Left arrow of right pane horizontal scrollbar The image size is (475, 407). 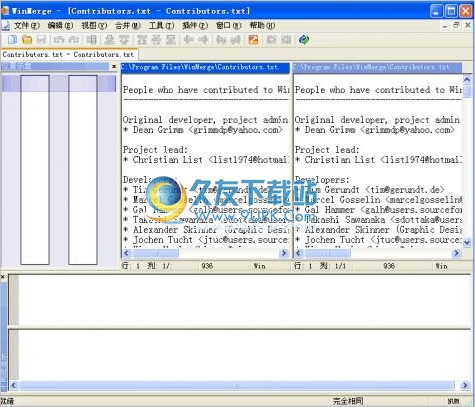pyautogui.click(x=298, y=253)
